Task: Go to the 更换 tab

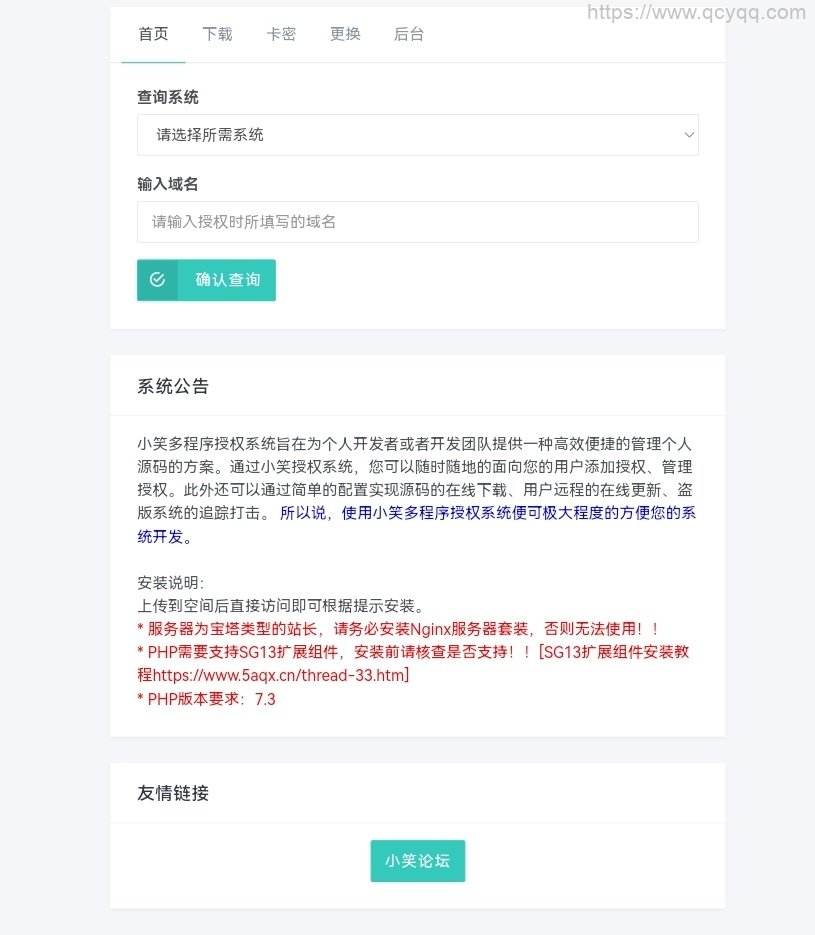Action: point(345,34)
